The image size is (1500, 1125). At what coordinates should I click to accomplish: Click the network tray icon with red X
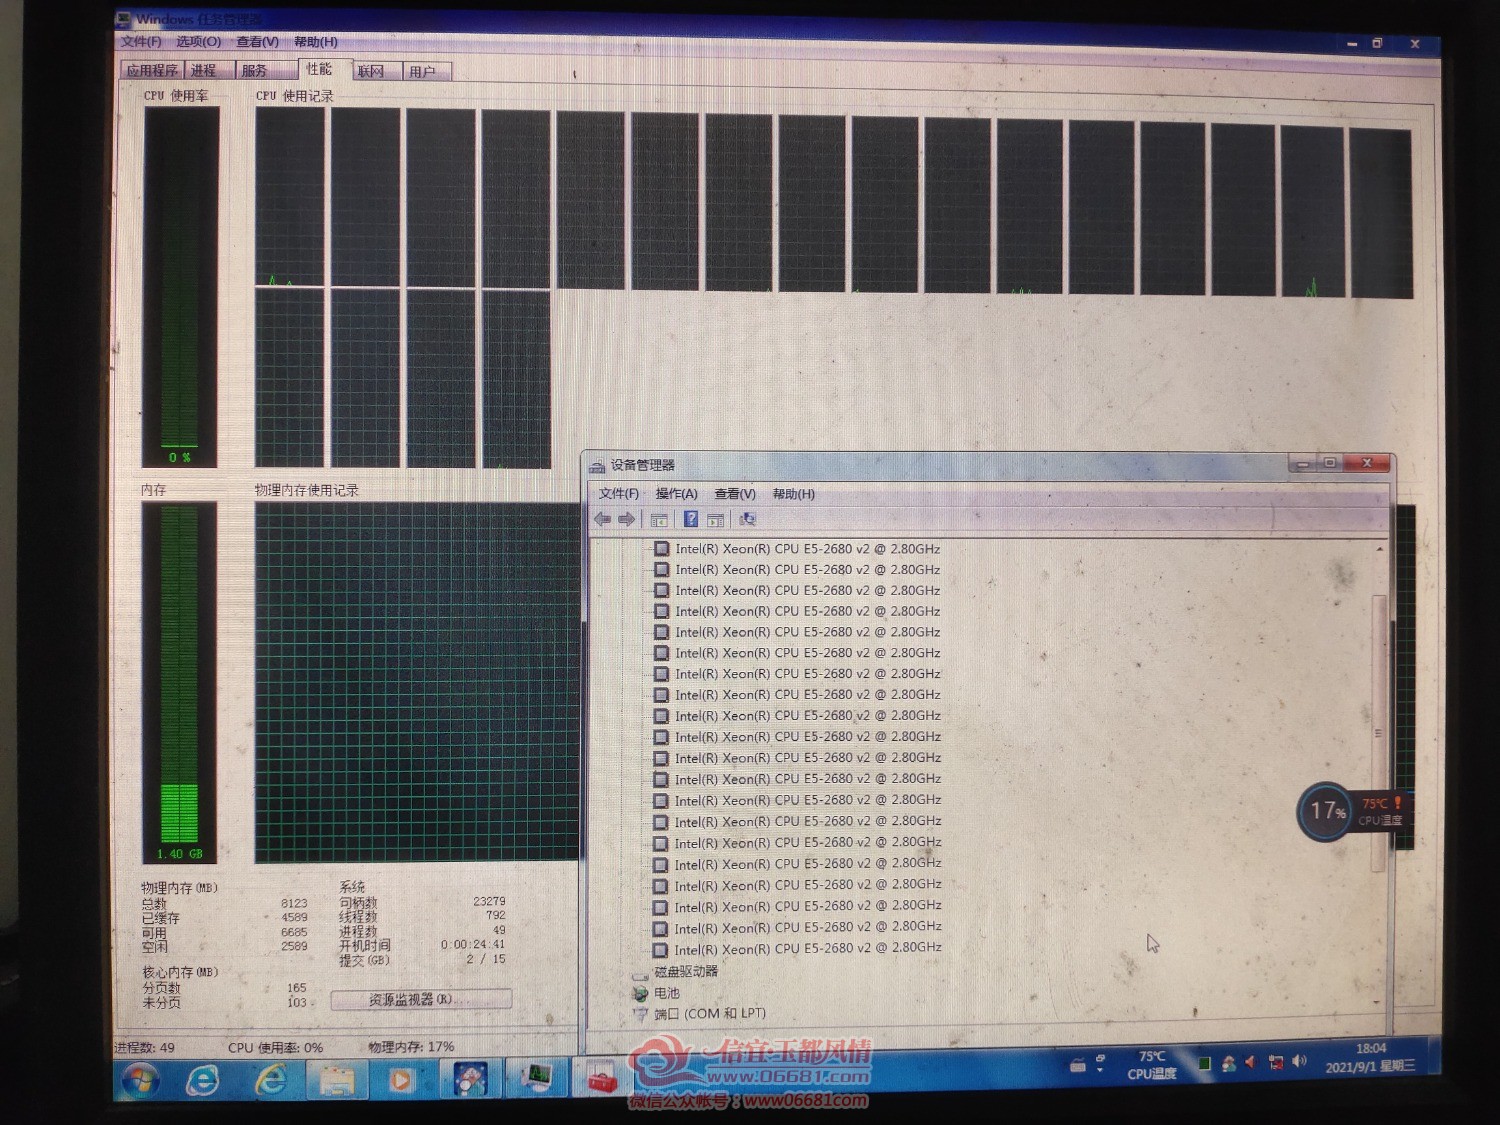coord(1276,1062)
